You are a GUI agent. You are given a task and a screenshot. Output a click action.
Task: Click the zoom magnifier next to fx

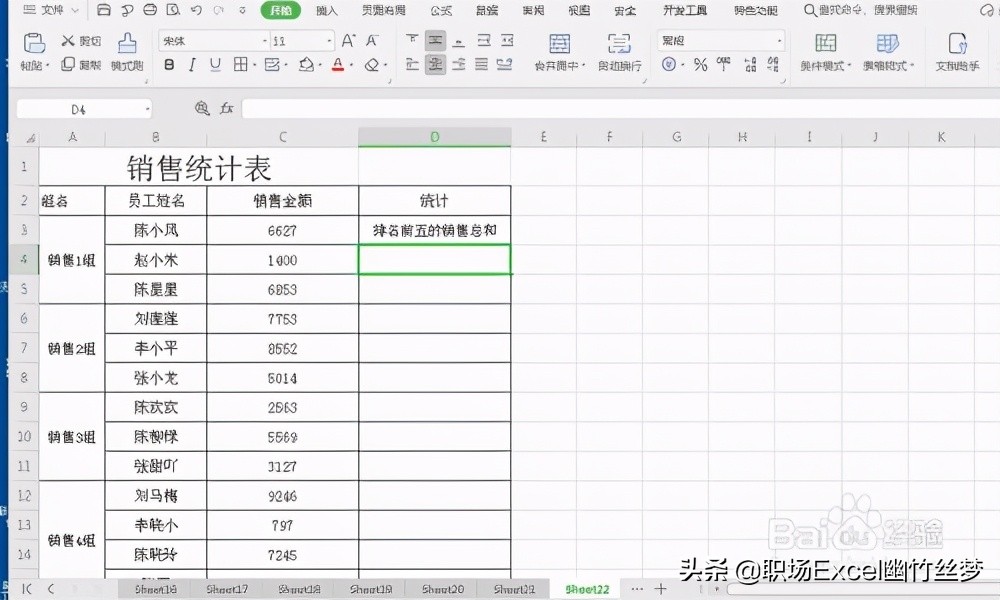[x=202, y=109]
